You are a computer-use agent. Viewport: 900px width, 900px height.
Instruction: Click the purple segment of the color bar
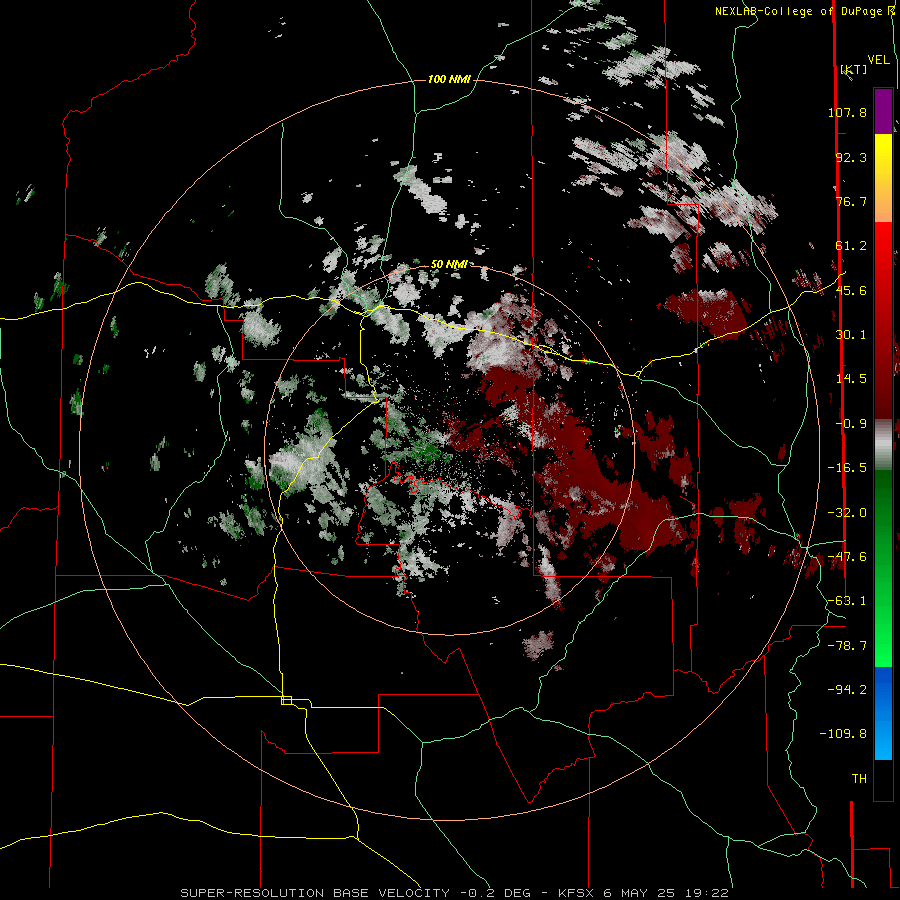click(x=883, y=111)
